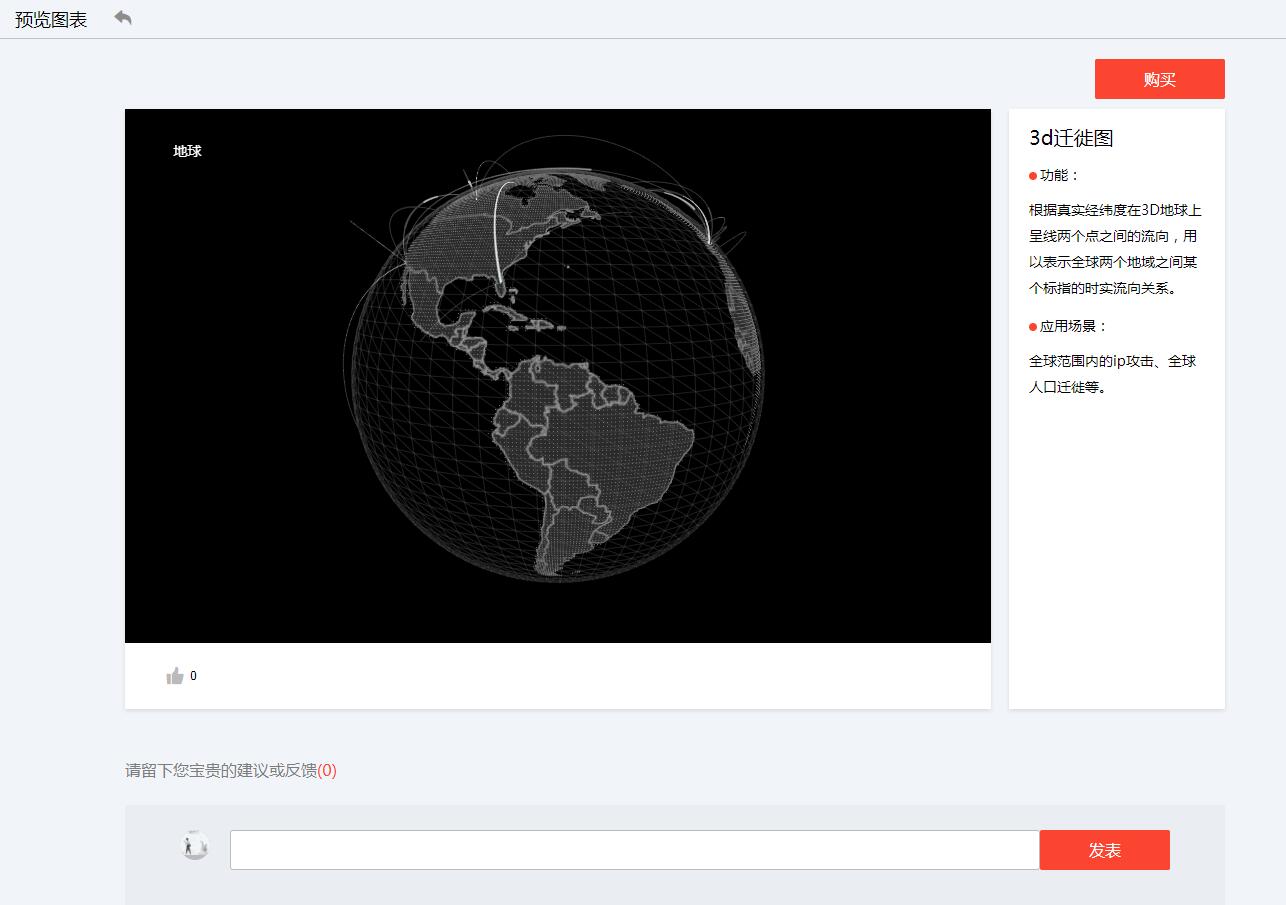The image size is (1286, 905).
Task: Click the like count 0
Action: pyautogui.click(x=193, y=676)
